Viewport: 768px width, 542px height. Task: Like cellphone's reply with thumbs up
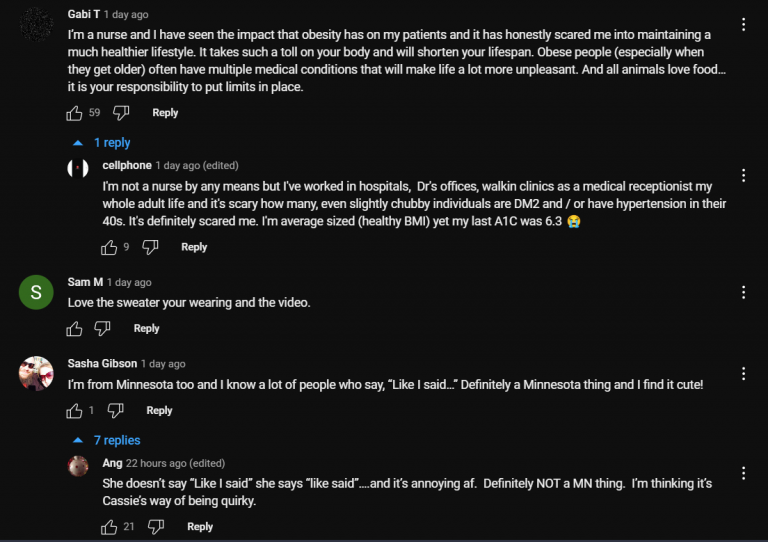[x=109, y=247]
